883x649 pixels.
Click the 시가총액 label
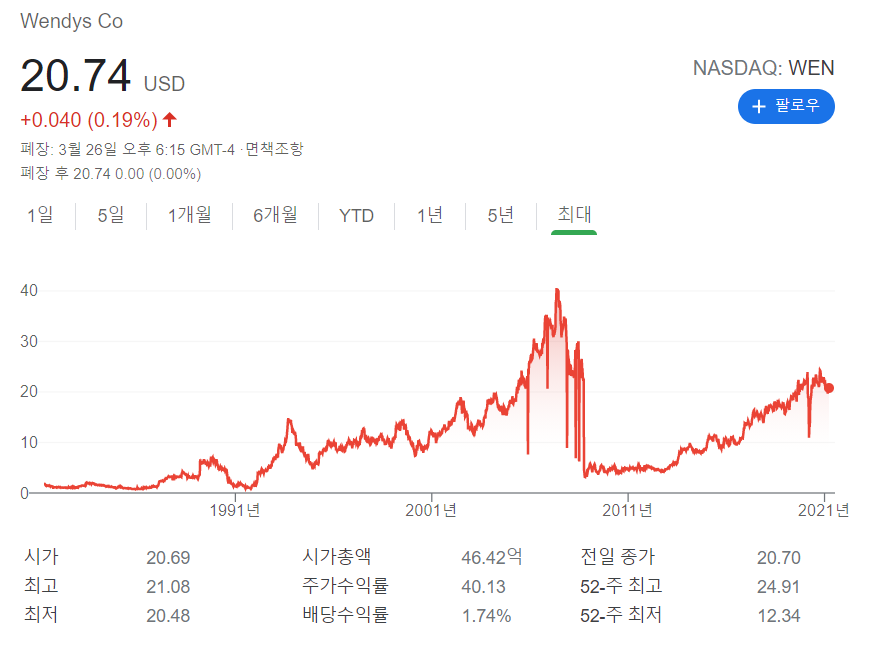pyautogui.click(x=337, y=557)
